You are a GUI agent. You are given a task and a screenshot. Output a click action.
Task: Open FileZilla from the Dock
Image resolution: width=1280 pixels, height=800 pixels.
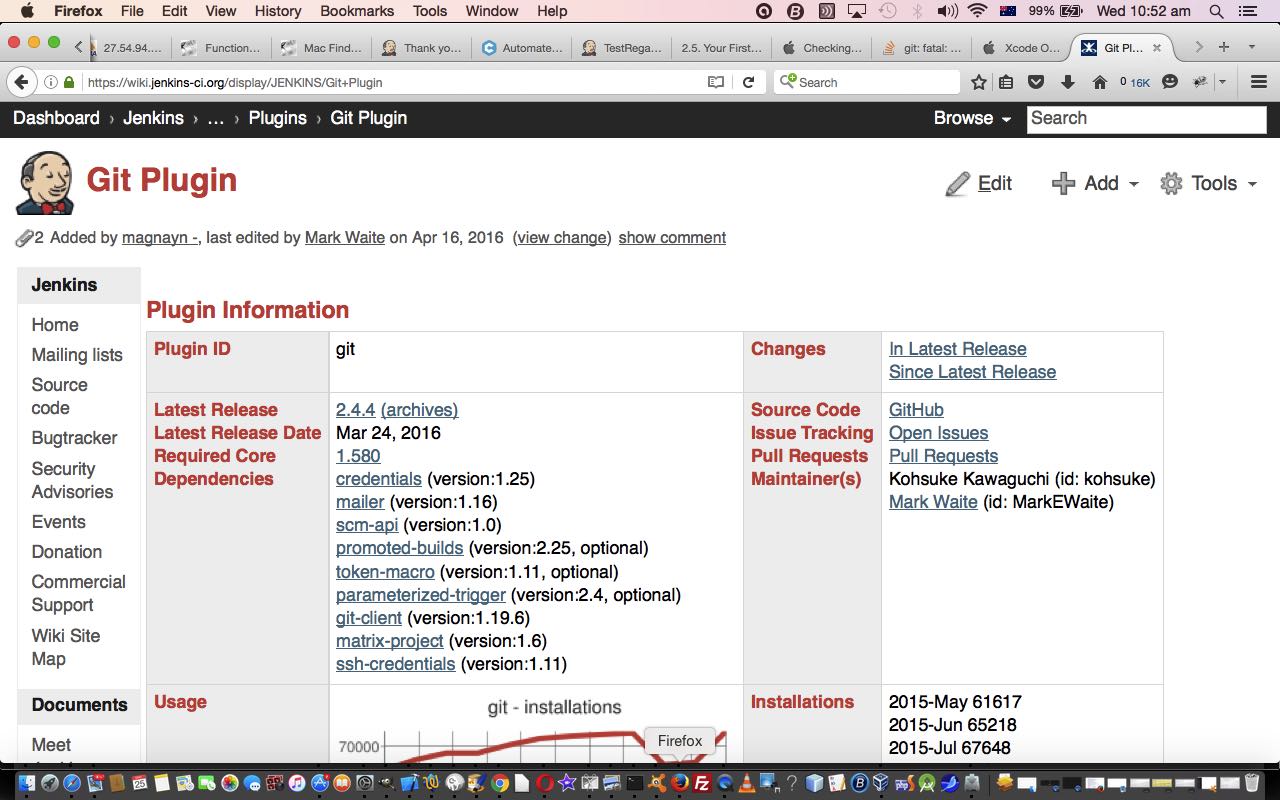[x=702, y=783]
